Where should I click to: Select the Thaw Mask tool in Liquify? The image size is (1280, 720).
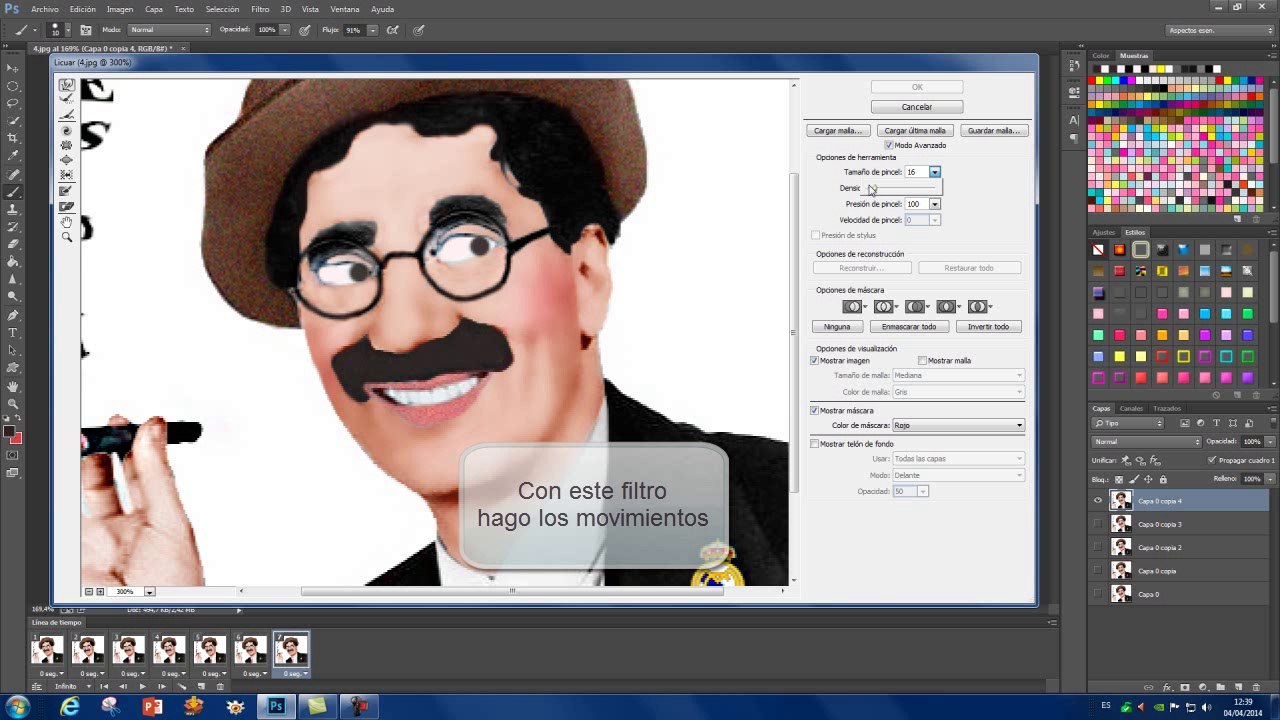[x=66, y=206]
